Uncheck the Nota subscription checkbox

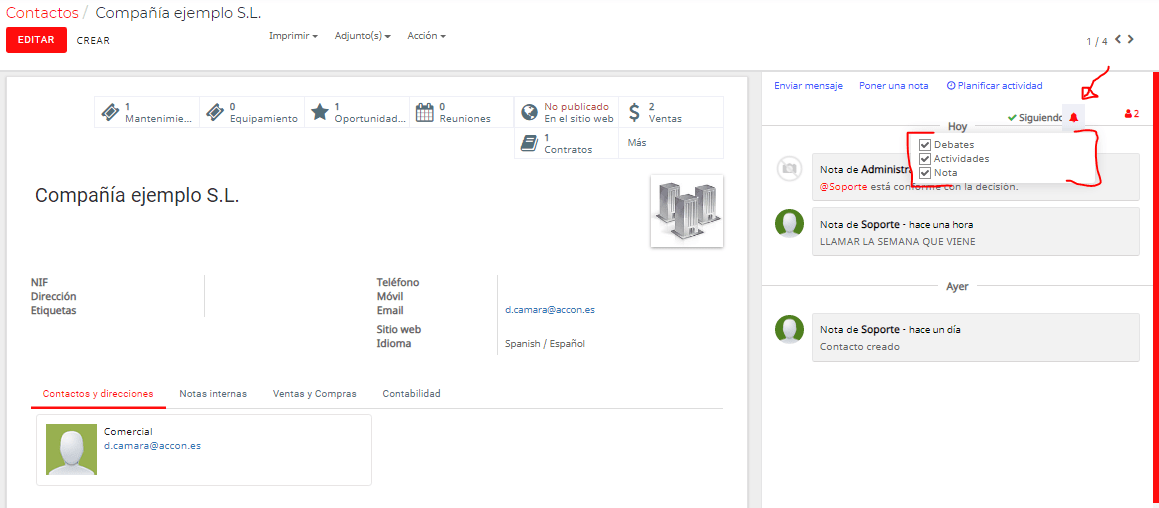pos(924,172)
